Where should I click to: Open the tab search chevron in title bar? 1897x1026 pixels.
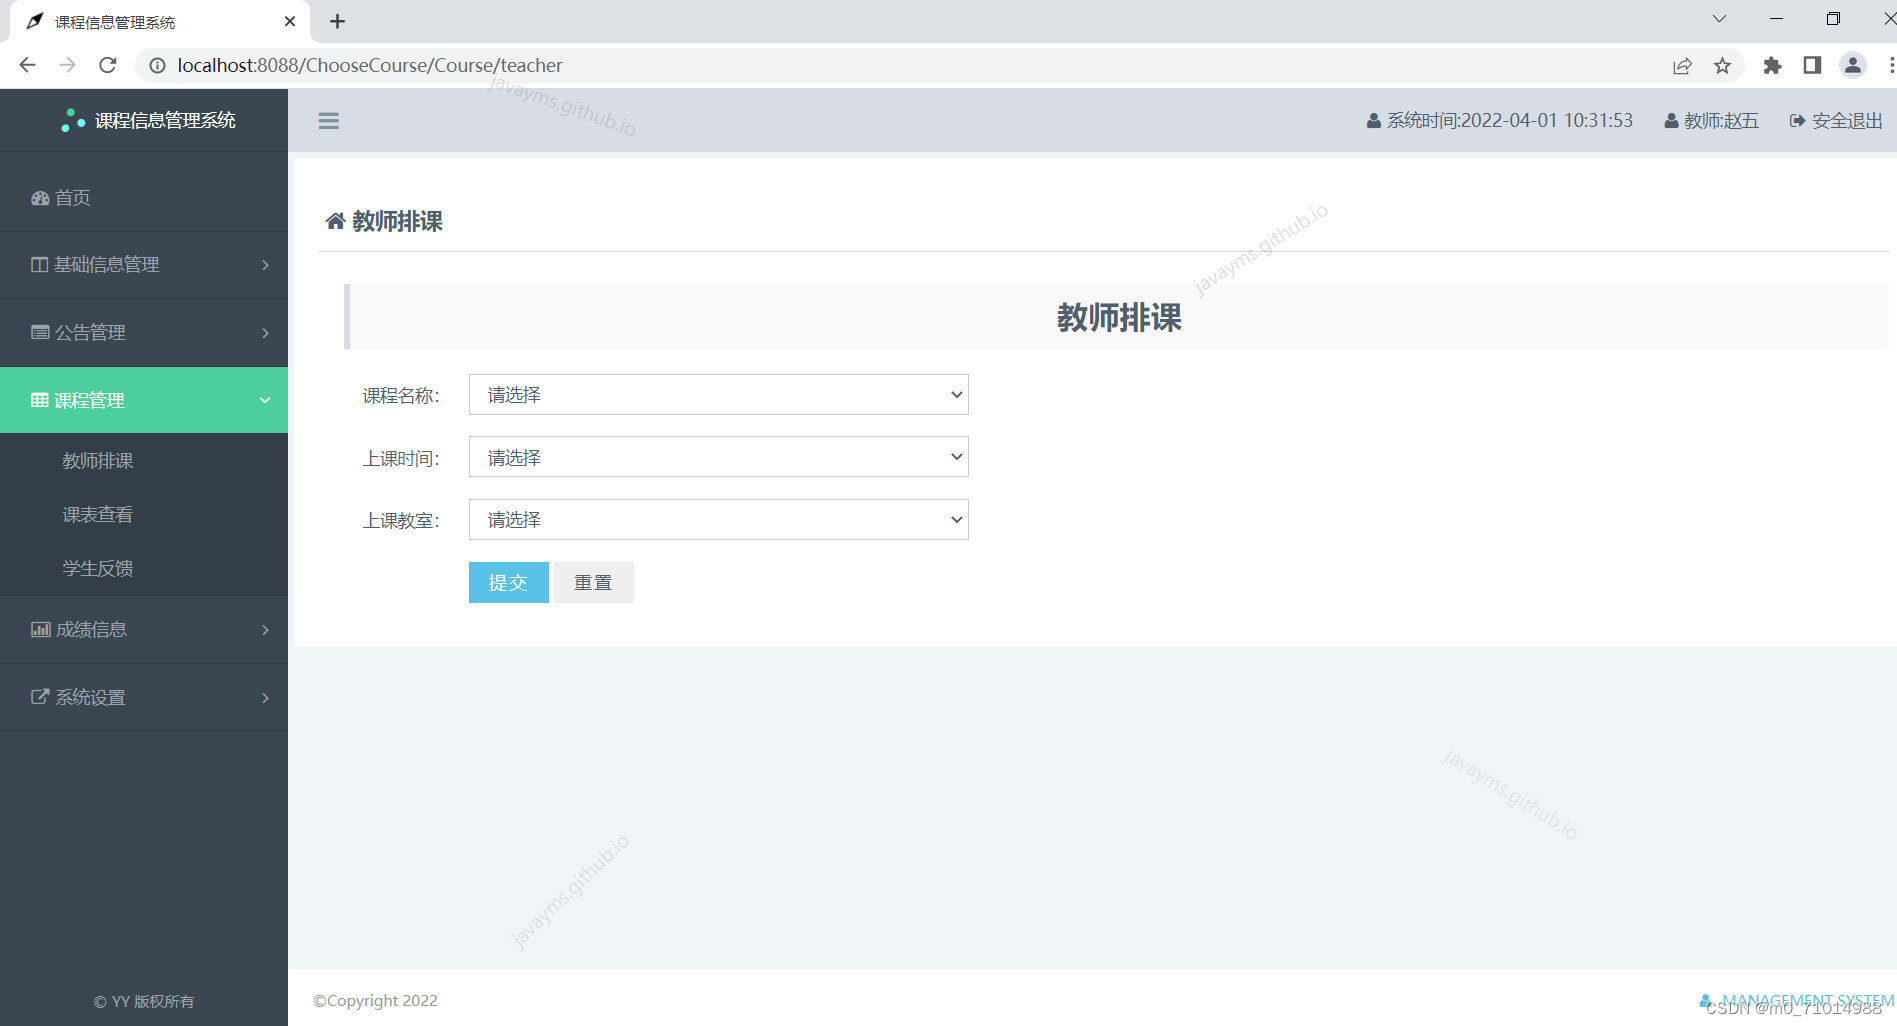(1719, 19)
